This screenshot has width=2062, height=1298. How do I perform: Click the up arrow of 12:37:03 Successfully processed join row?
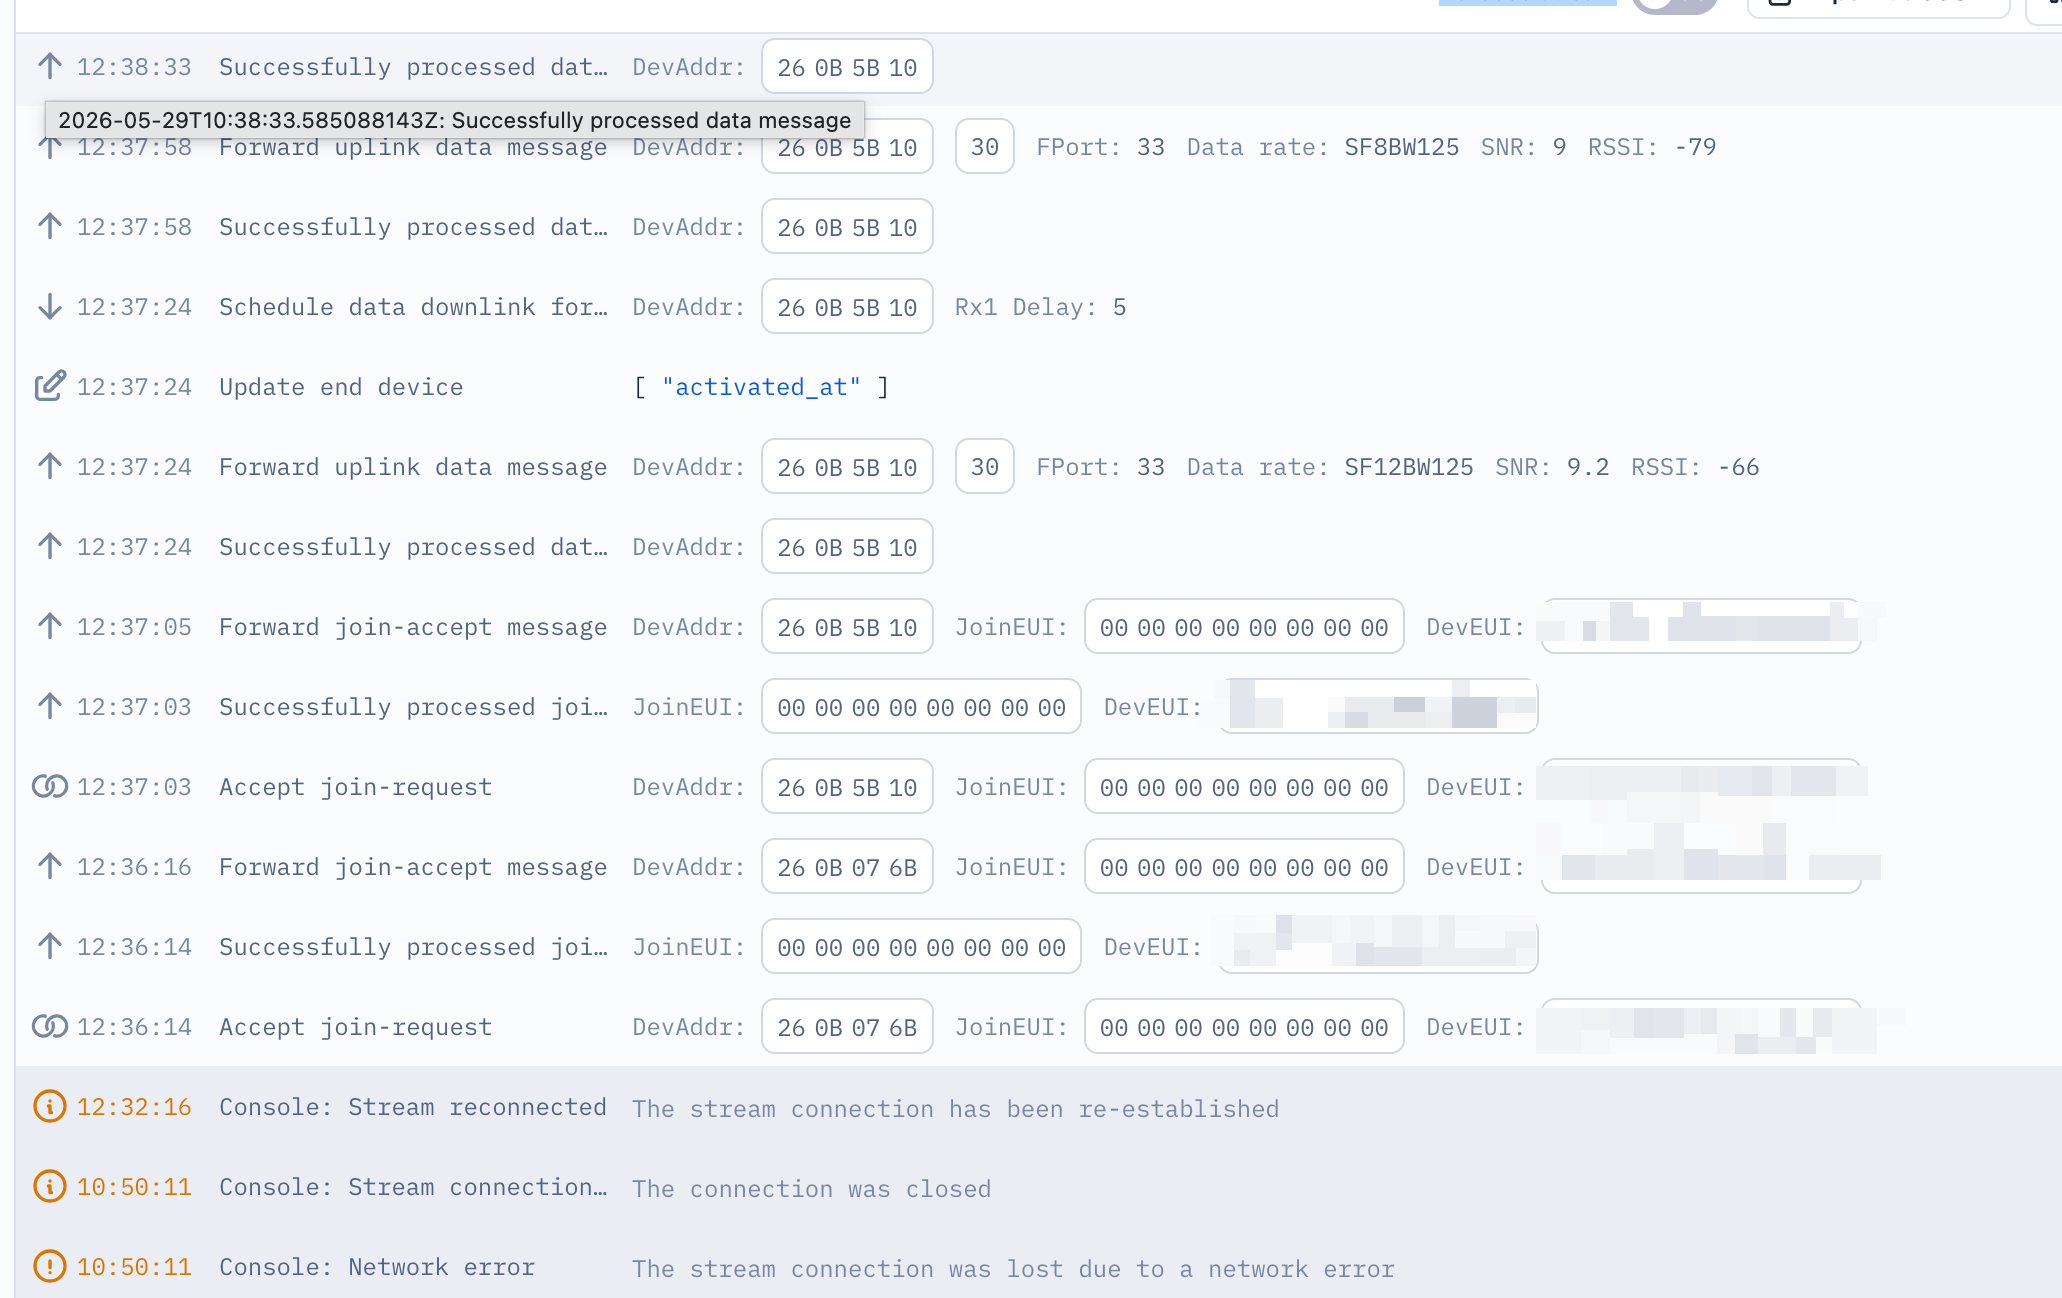click(x=49, y=706)
